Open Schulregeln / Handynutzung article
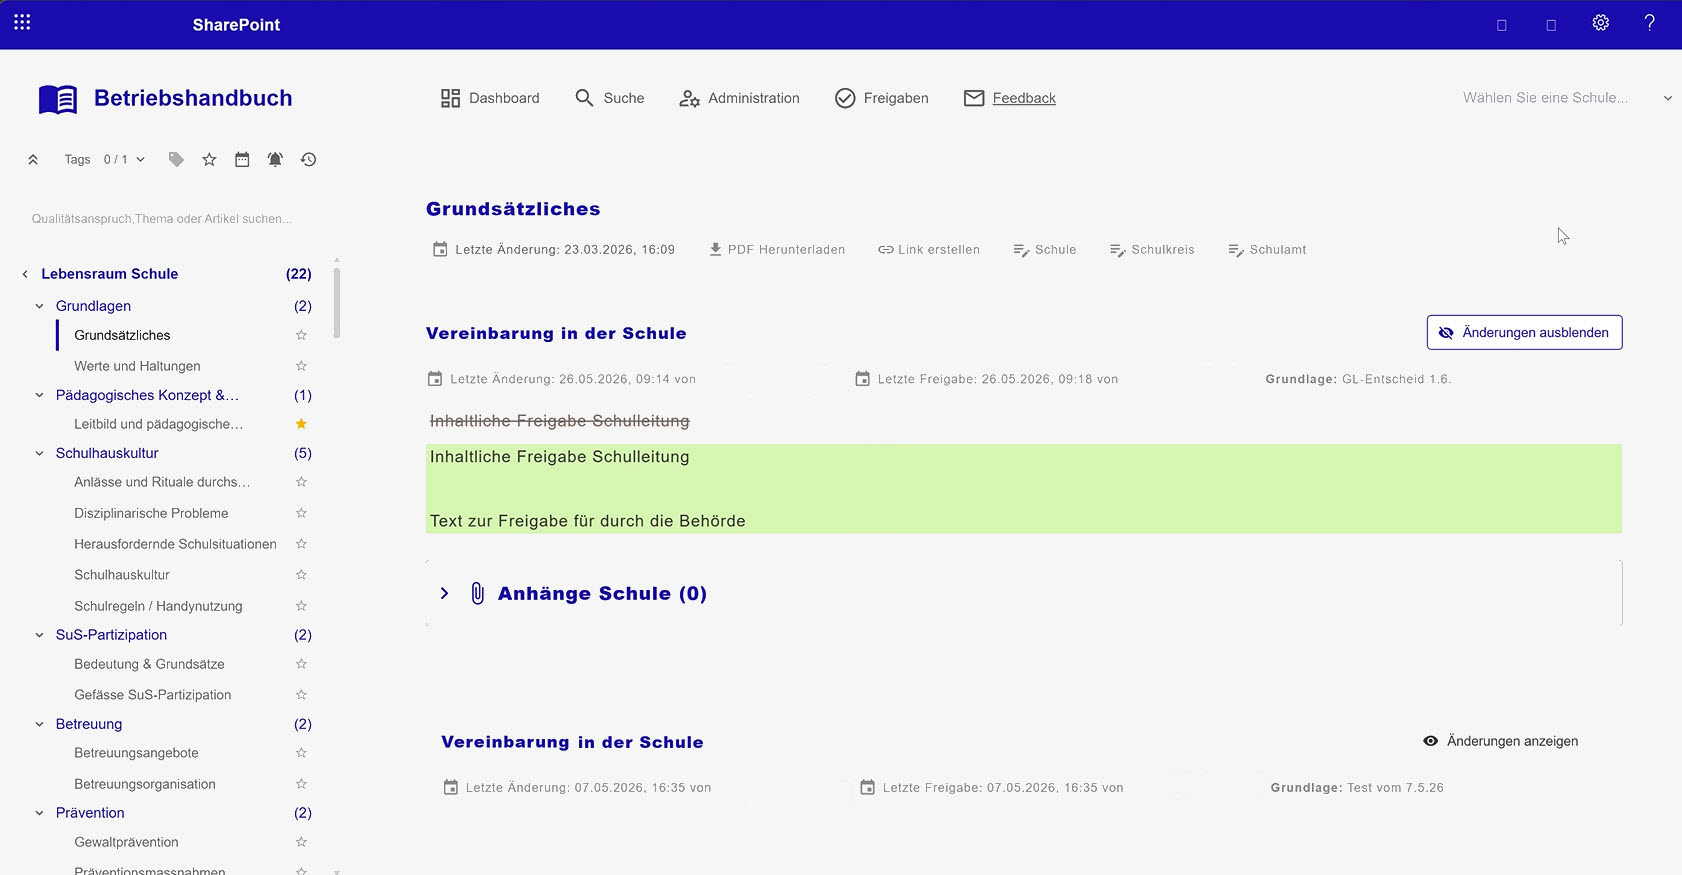The image size is (1682, 875). pos(158,606)
